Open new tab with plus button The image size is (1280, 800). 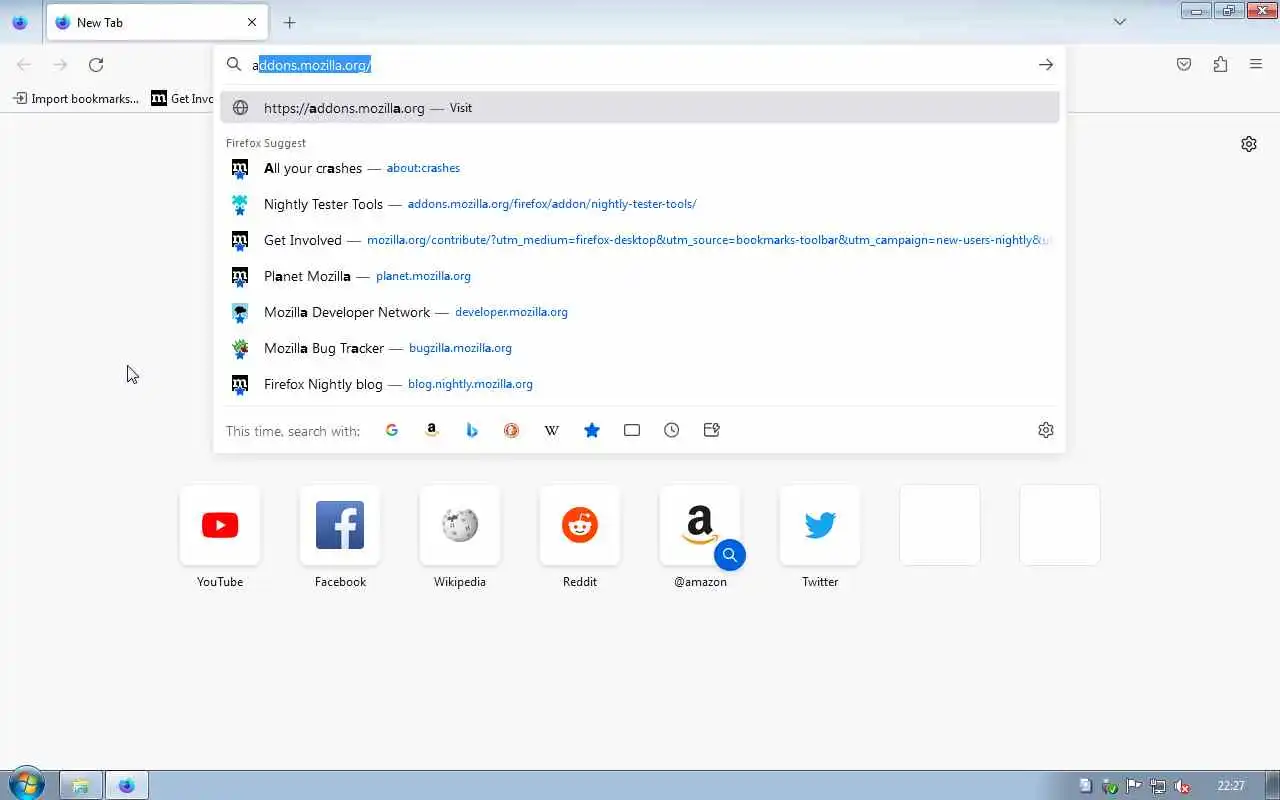[290, 22]
